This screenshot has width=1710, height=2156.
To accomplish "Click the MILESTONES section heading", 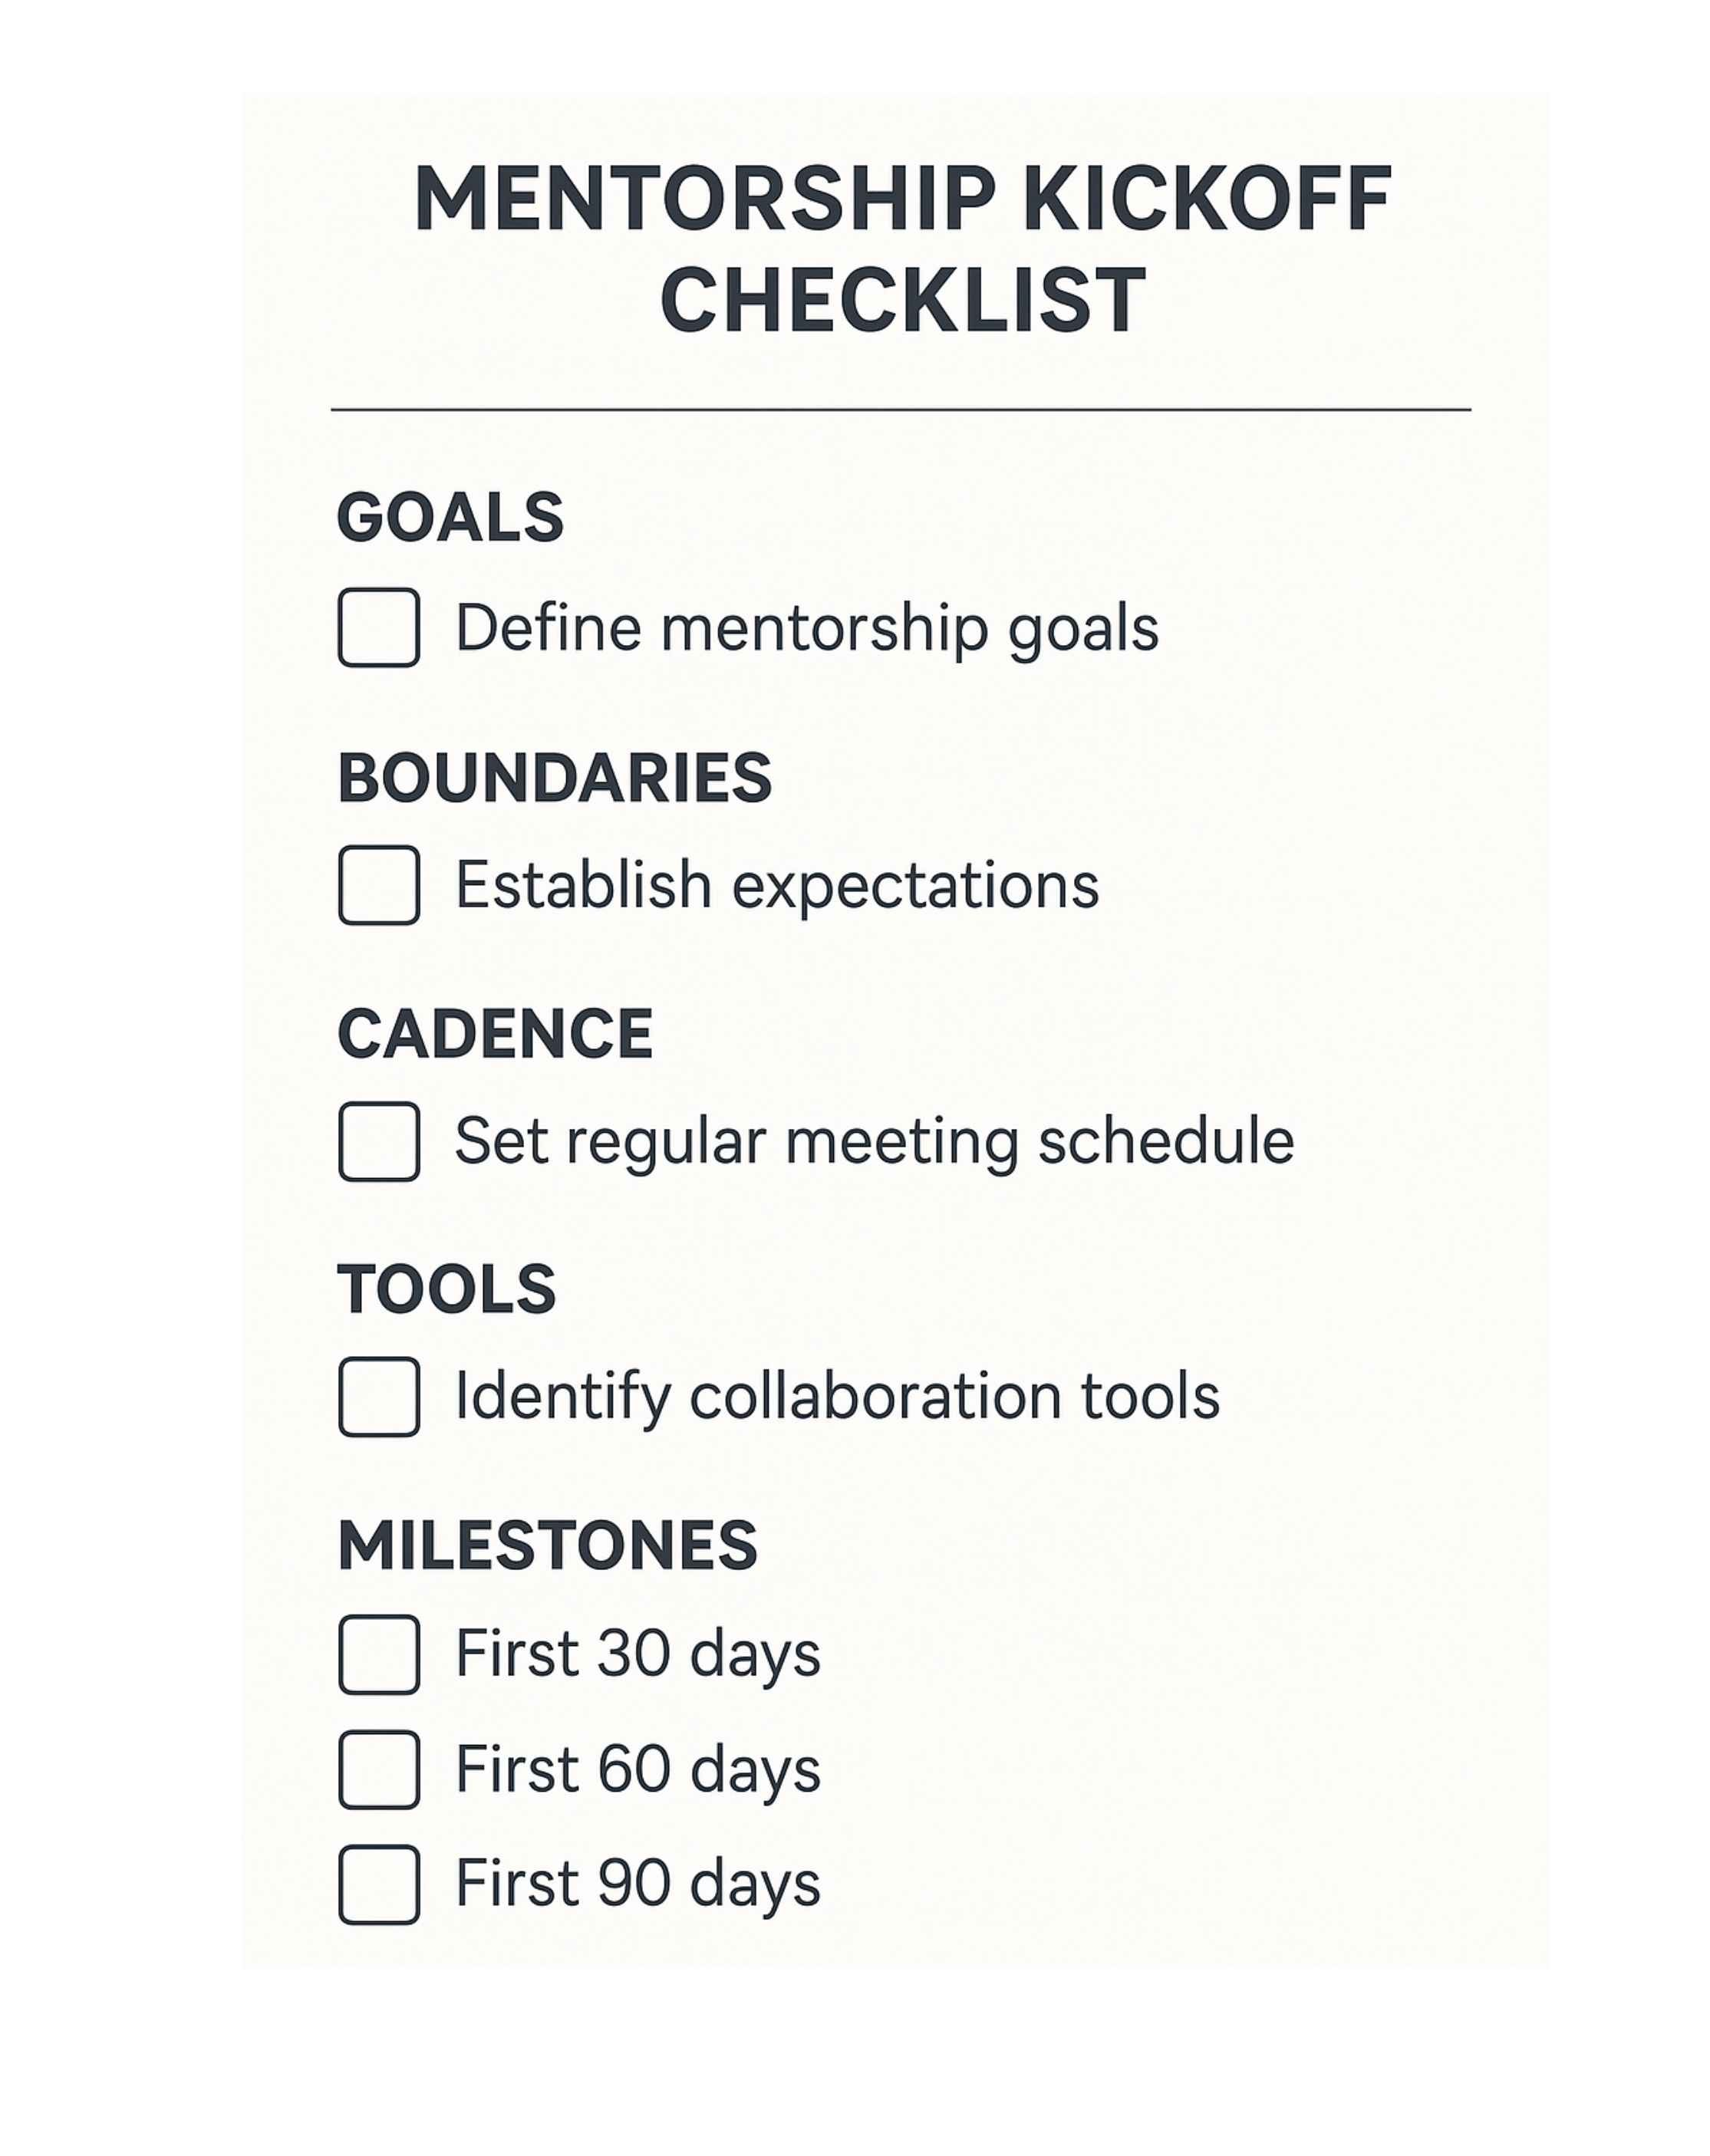I will click(x=547, y=1546).
